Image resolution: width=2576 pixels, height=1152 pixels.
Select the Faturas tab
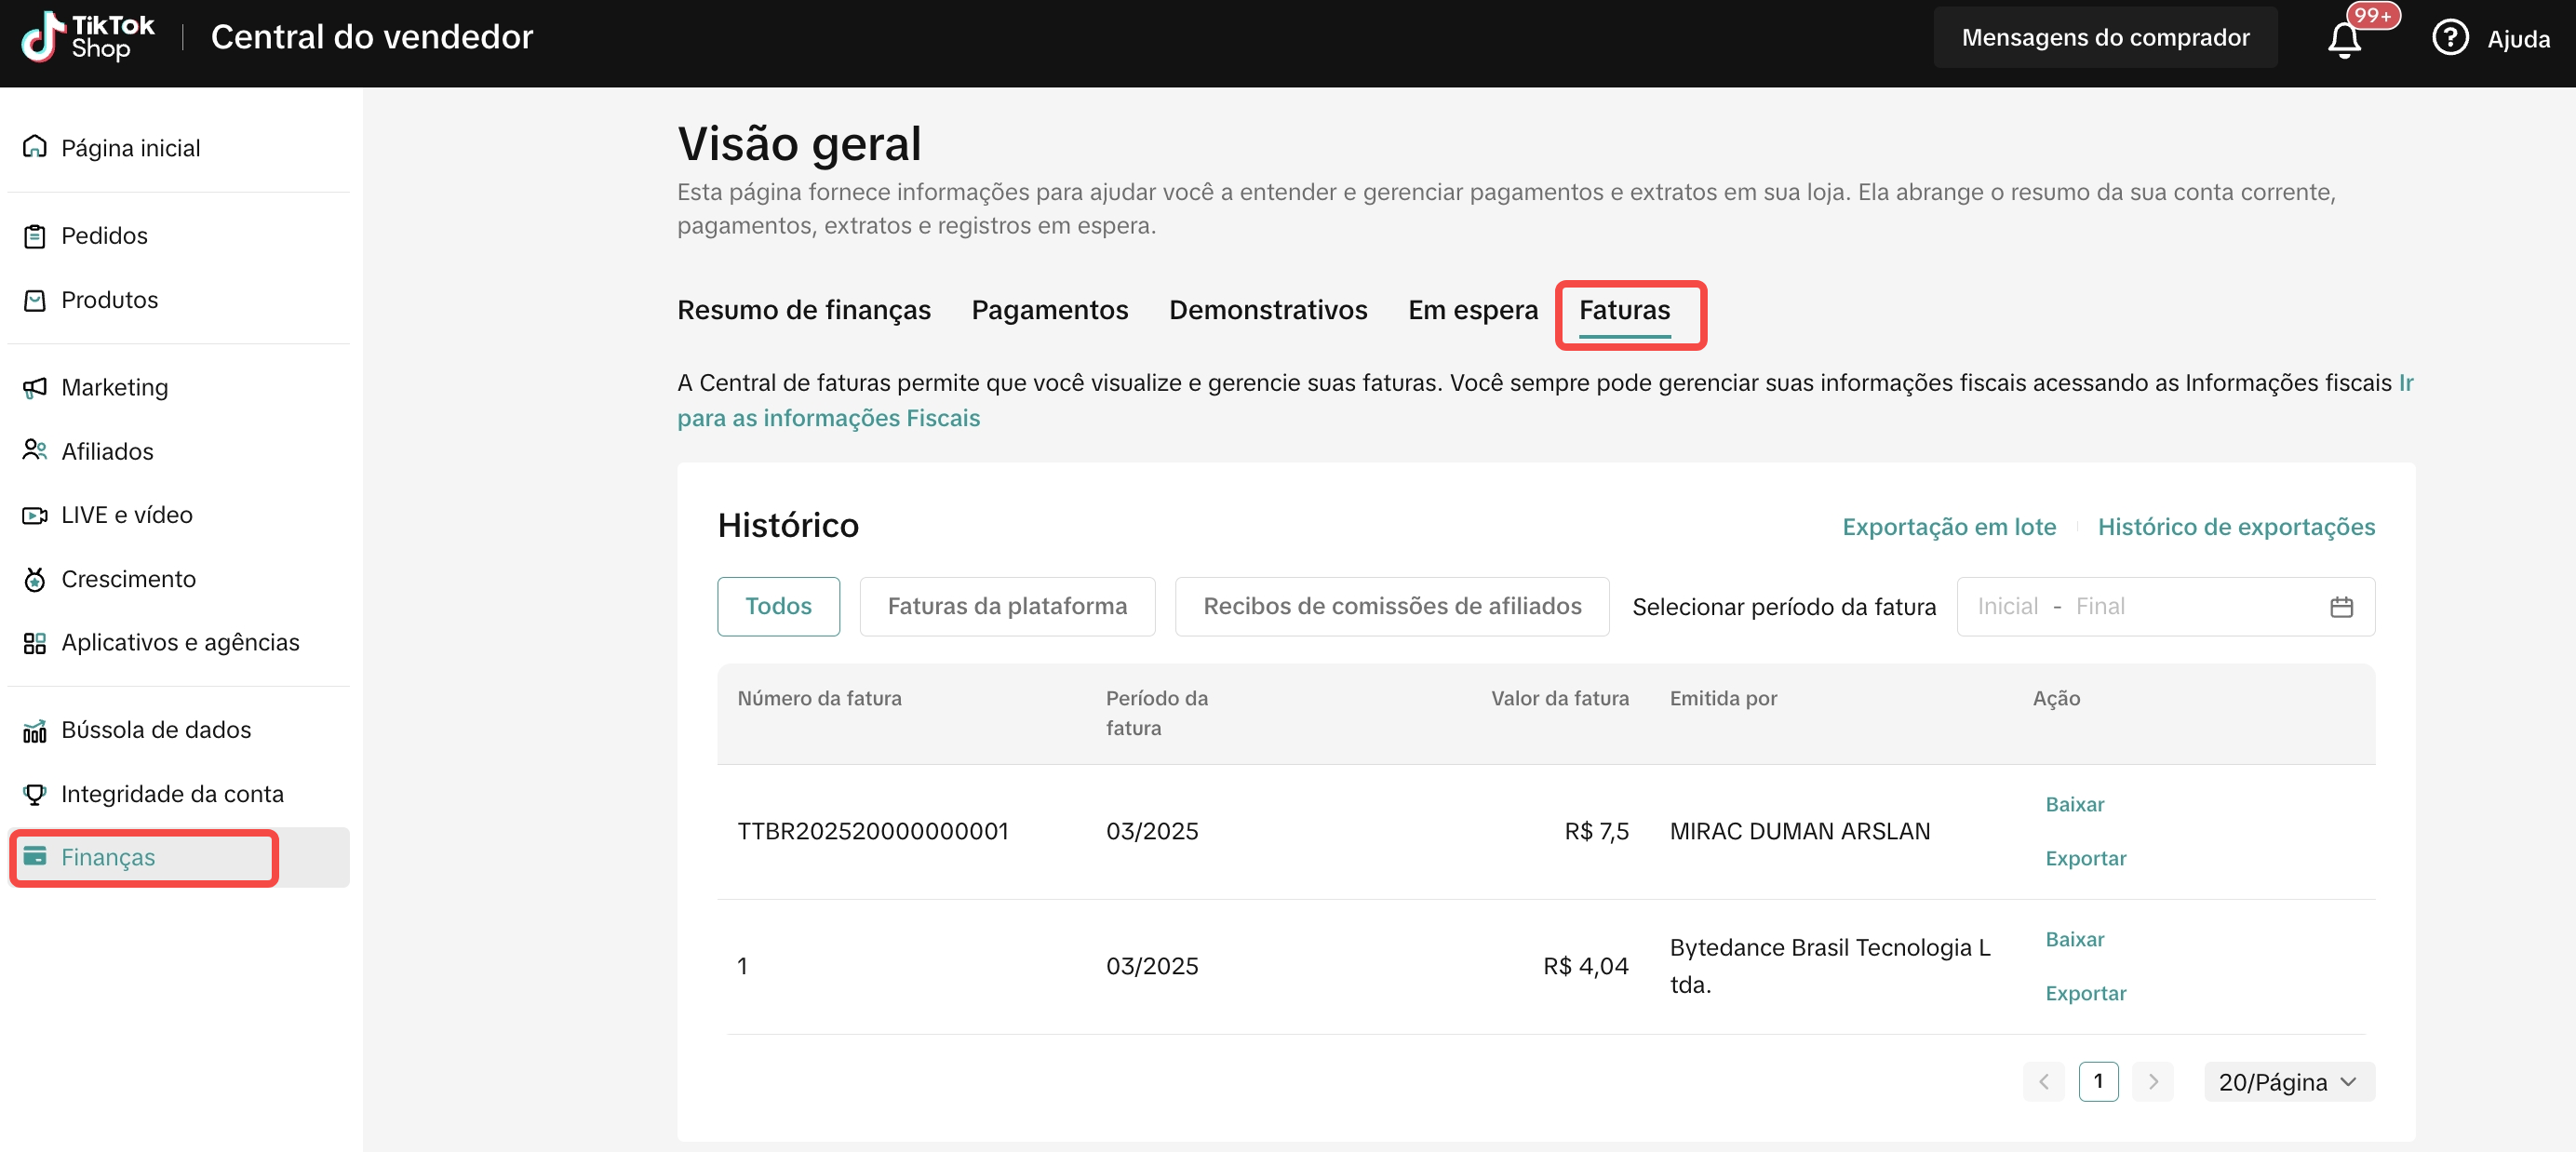(x=1624, y=310)
